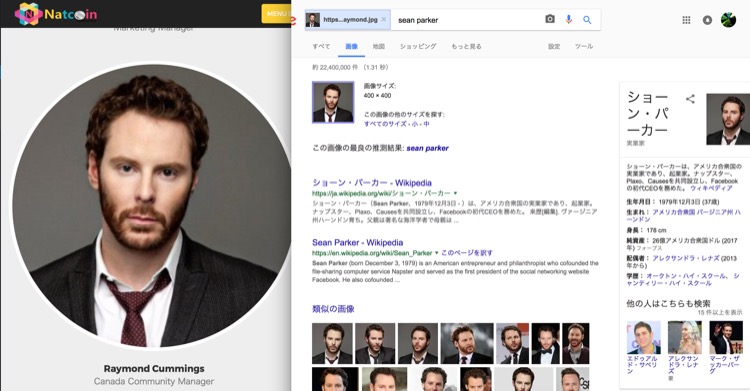Click 15 件以上を表示 link
The width and height of the screenshot is (750, 391).
(x=720, y=313)
